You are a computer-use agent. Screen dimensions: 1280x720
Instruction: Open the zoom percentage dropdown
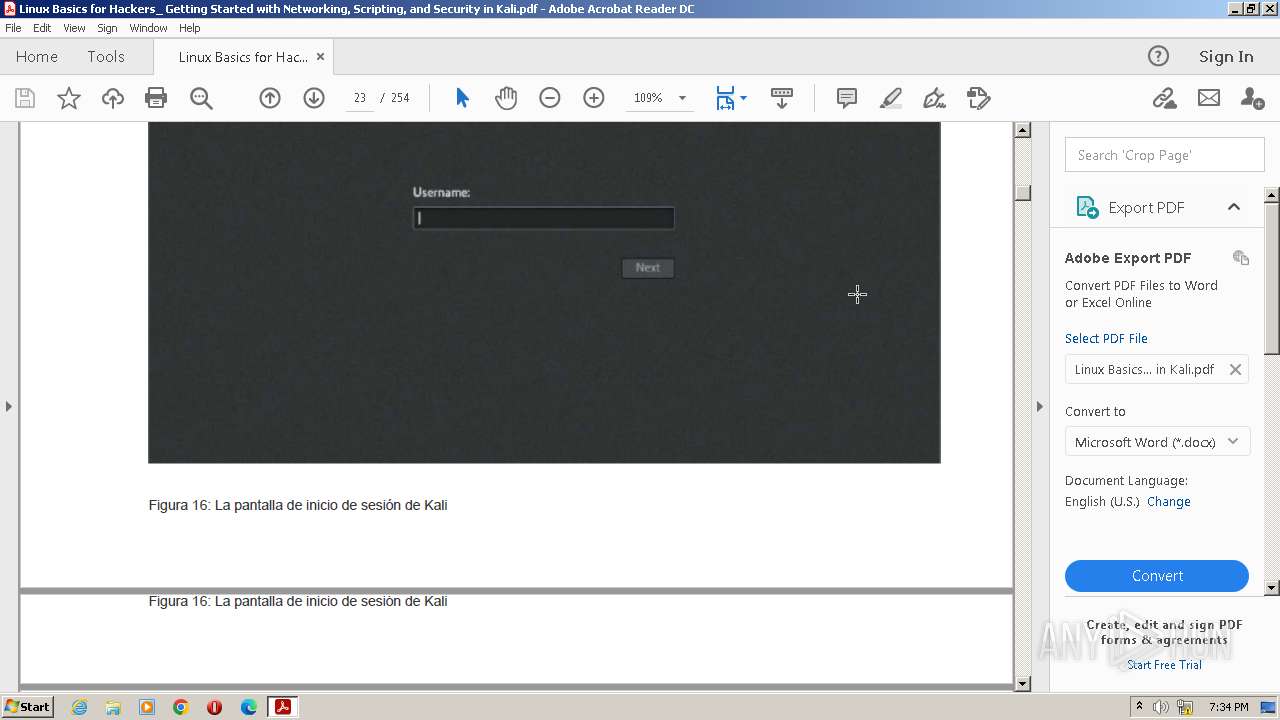coord(683,98)
